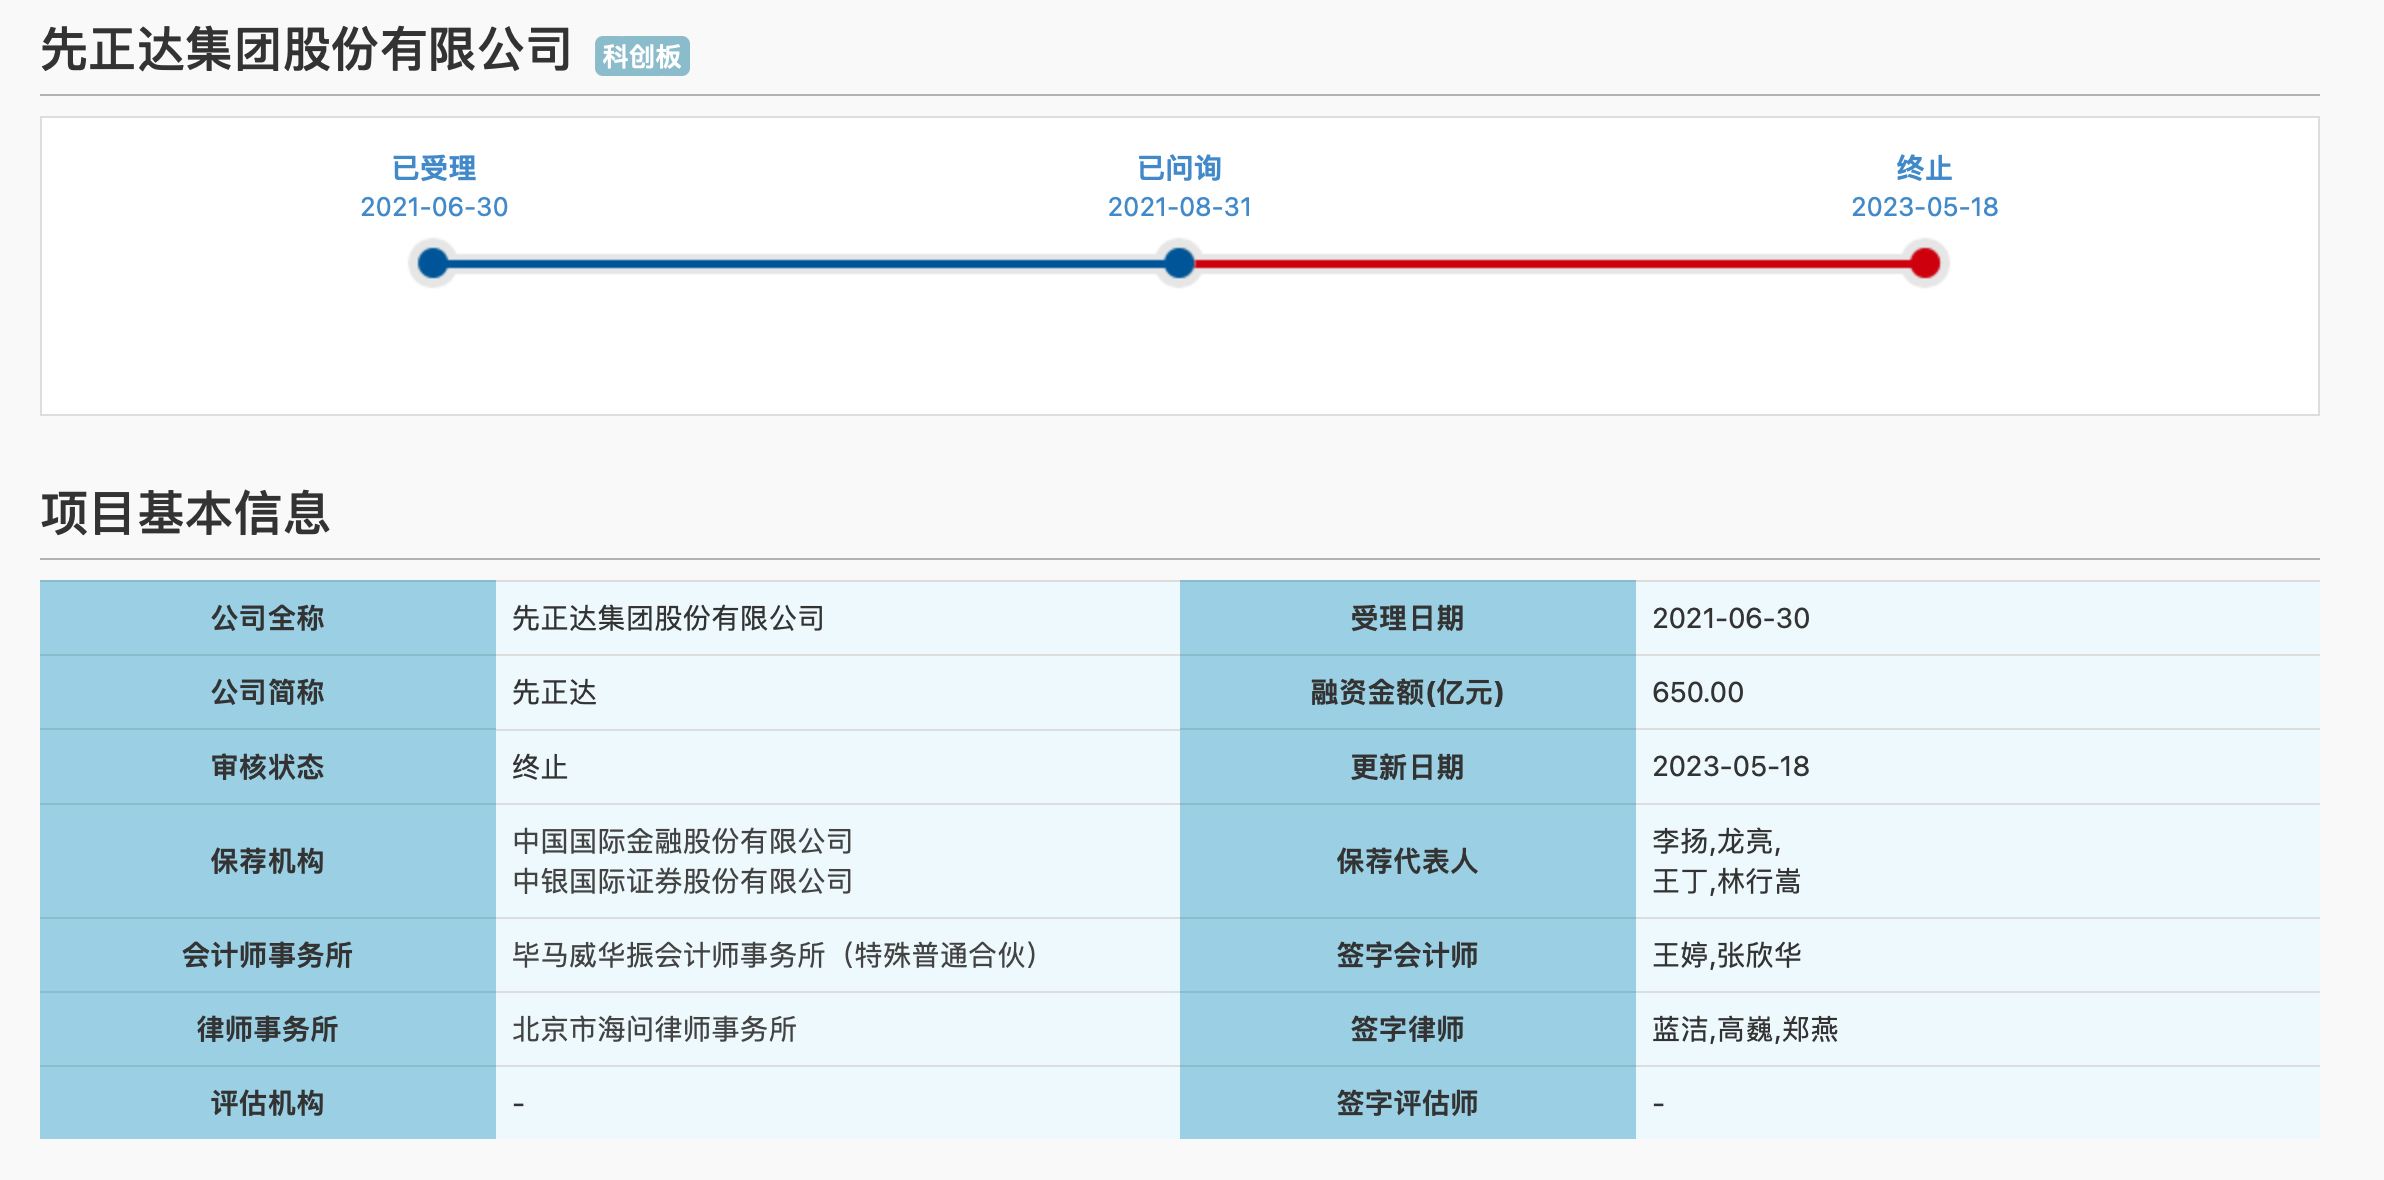Click the 已问询 timeline dot
Image resolution: width=2384 pixels, height=1180 pixels.
pos(1179,263)
